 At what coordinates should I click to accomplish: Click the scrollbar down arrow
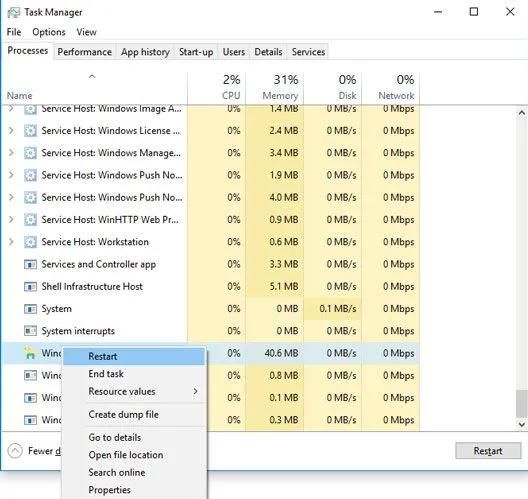tap(522, 424)
